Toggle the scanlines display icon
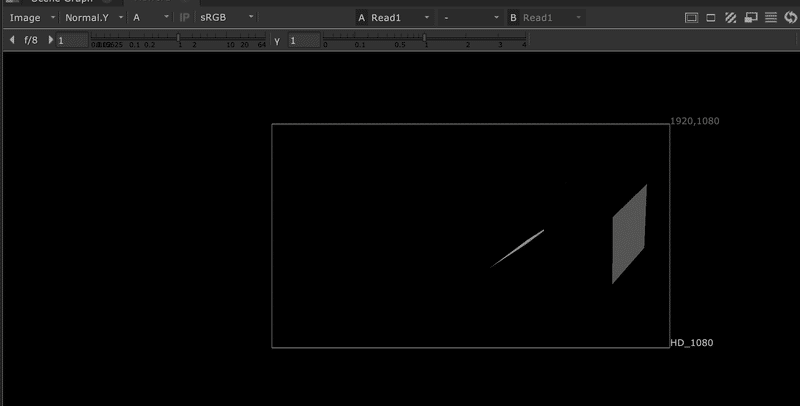The image size is (800, 406). (x=771, y=18)
